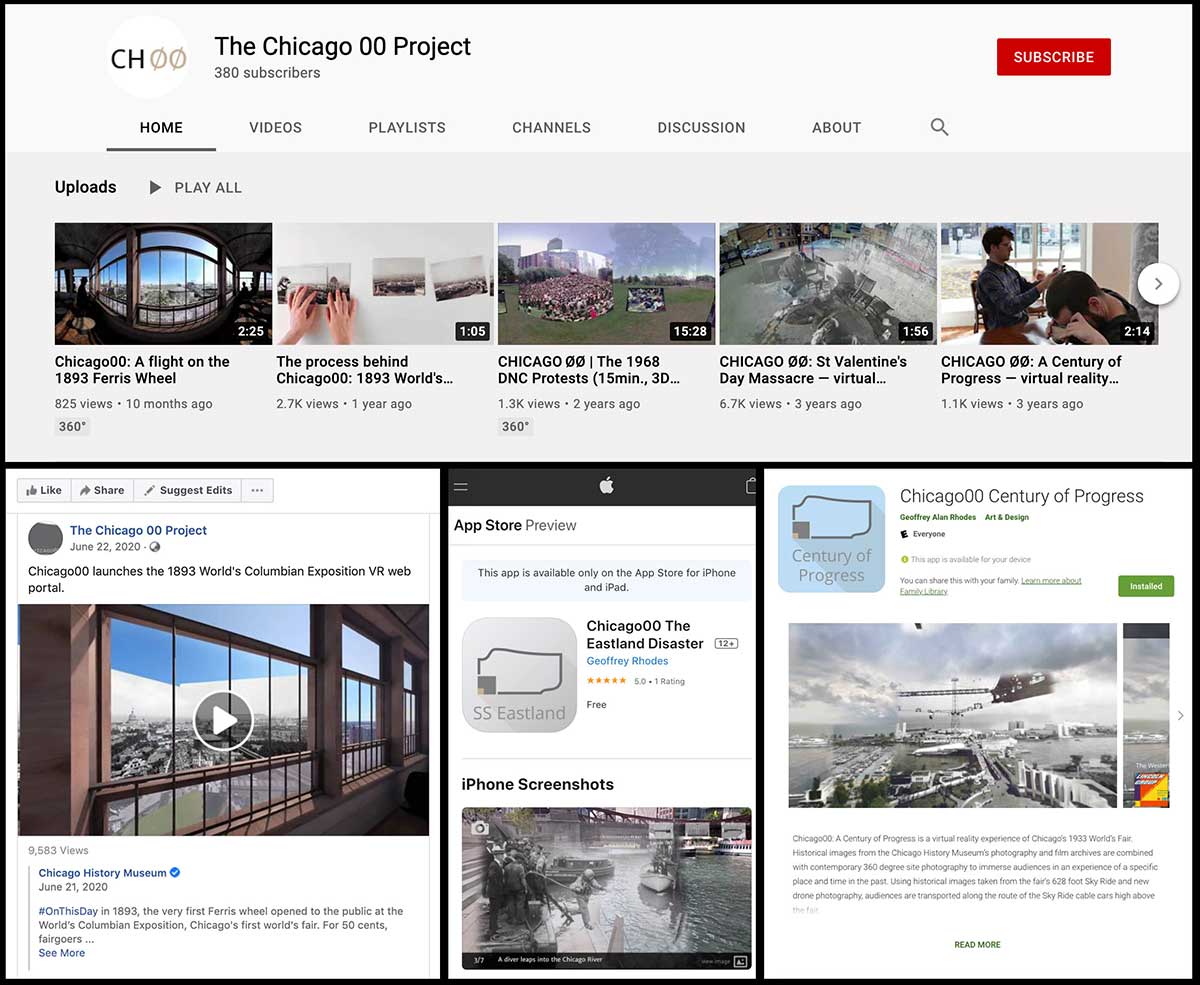Viewport: 1200px width, 985px height.
Task: Expand the post with See More
Action: (x=62, y=953)
